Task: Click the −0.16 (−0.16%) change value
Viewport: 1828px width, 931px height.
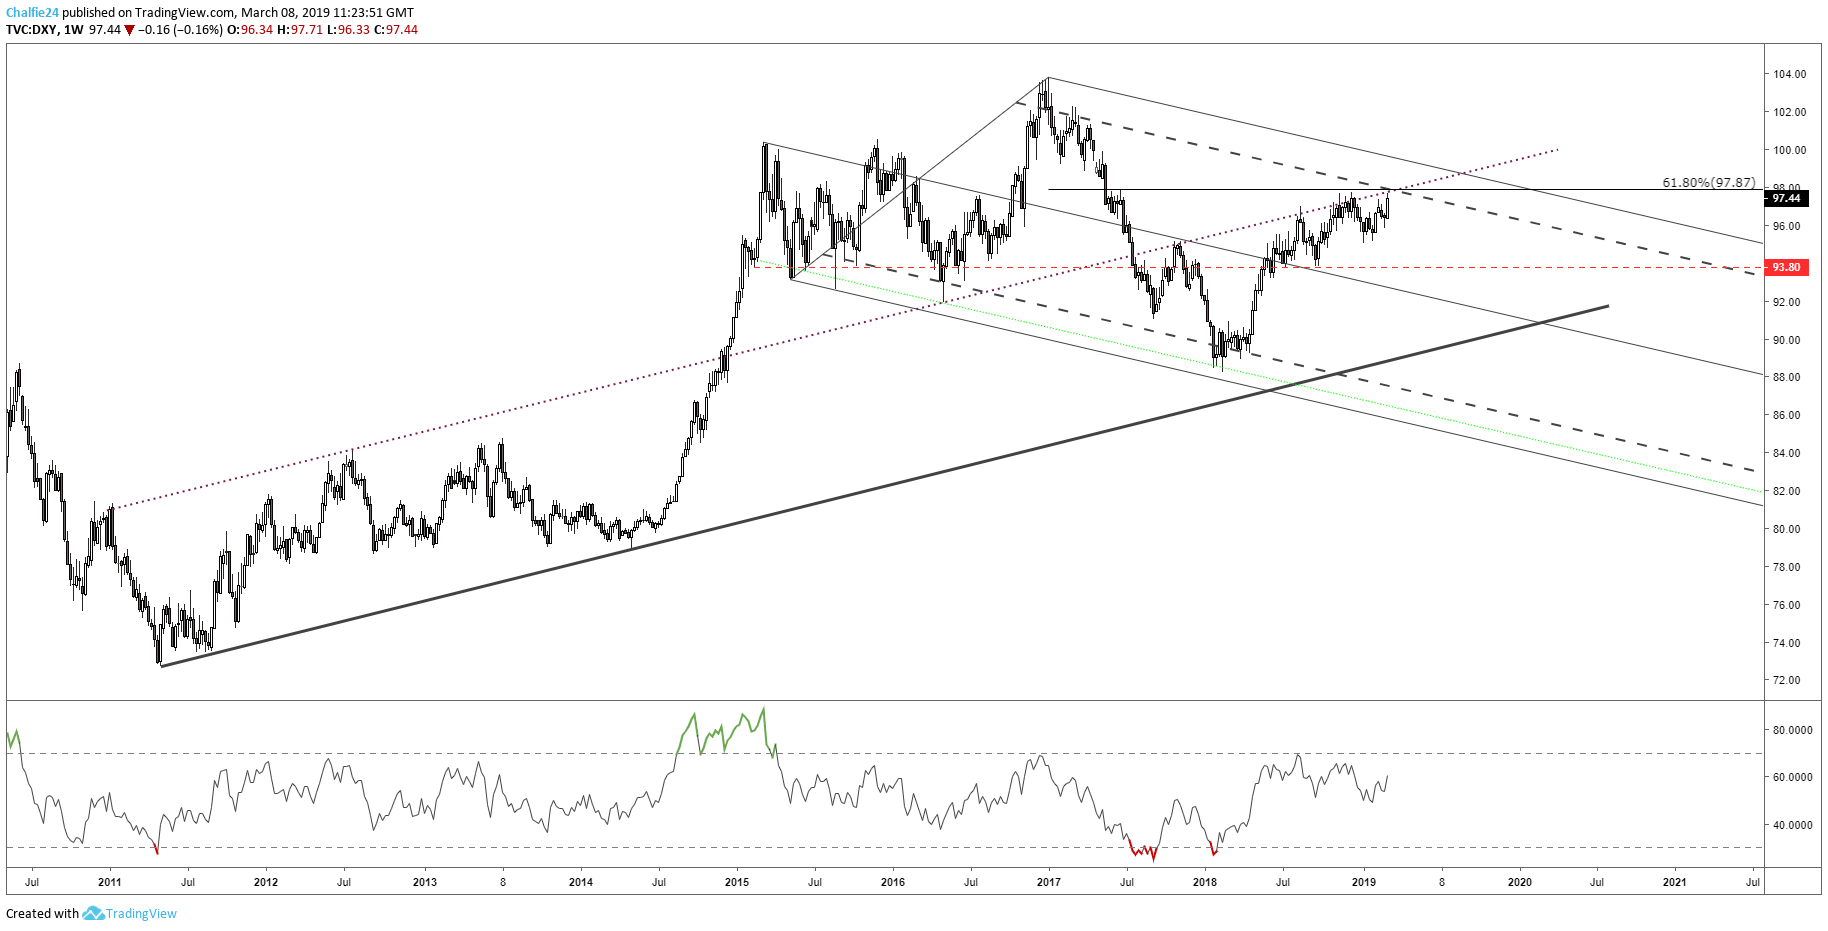Action: point(180,30)
